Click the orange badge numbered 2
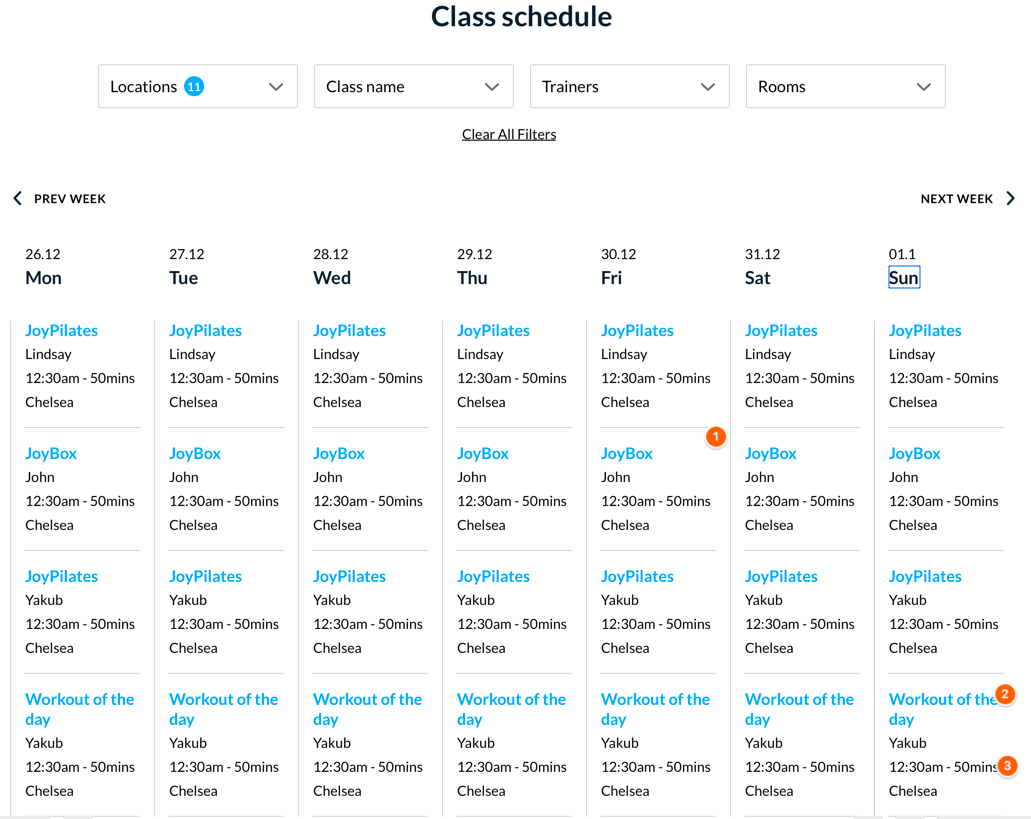Screen dimensions: 1031x819 coord(1005,694)
